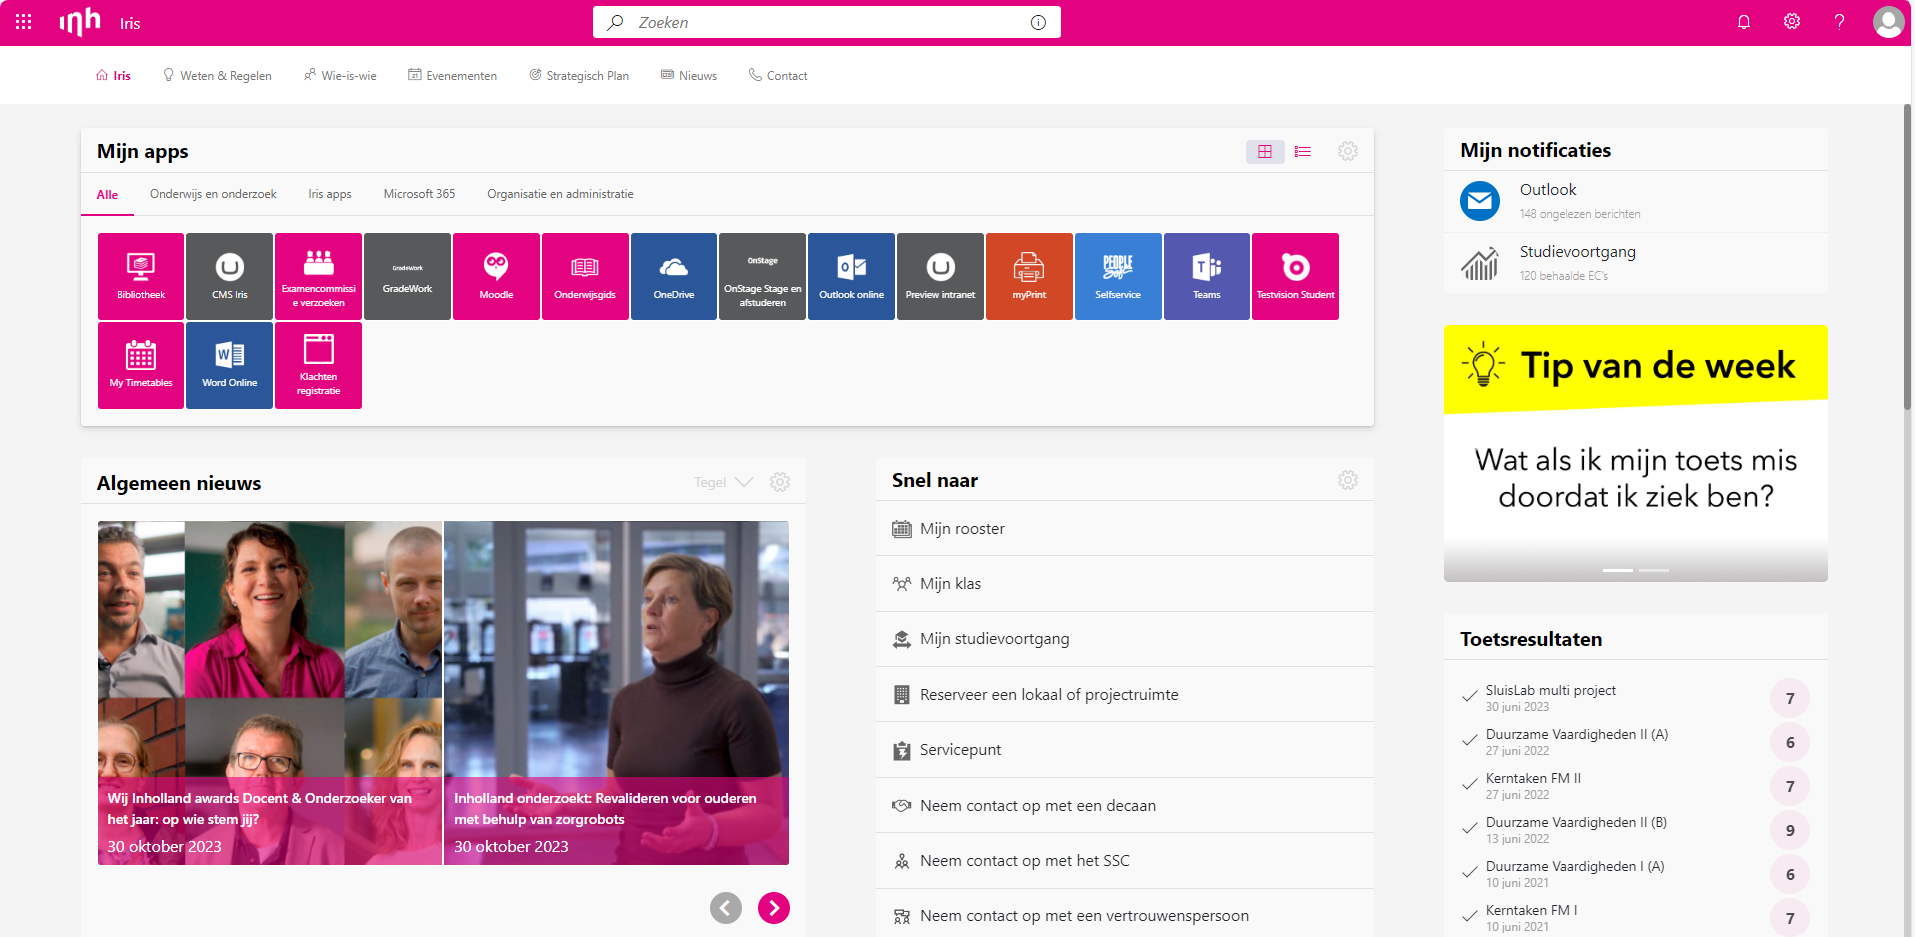Click the Inholland logo
1915x937 pixels.
[80, 21]
